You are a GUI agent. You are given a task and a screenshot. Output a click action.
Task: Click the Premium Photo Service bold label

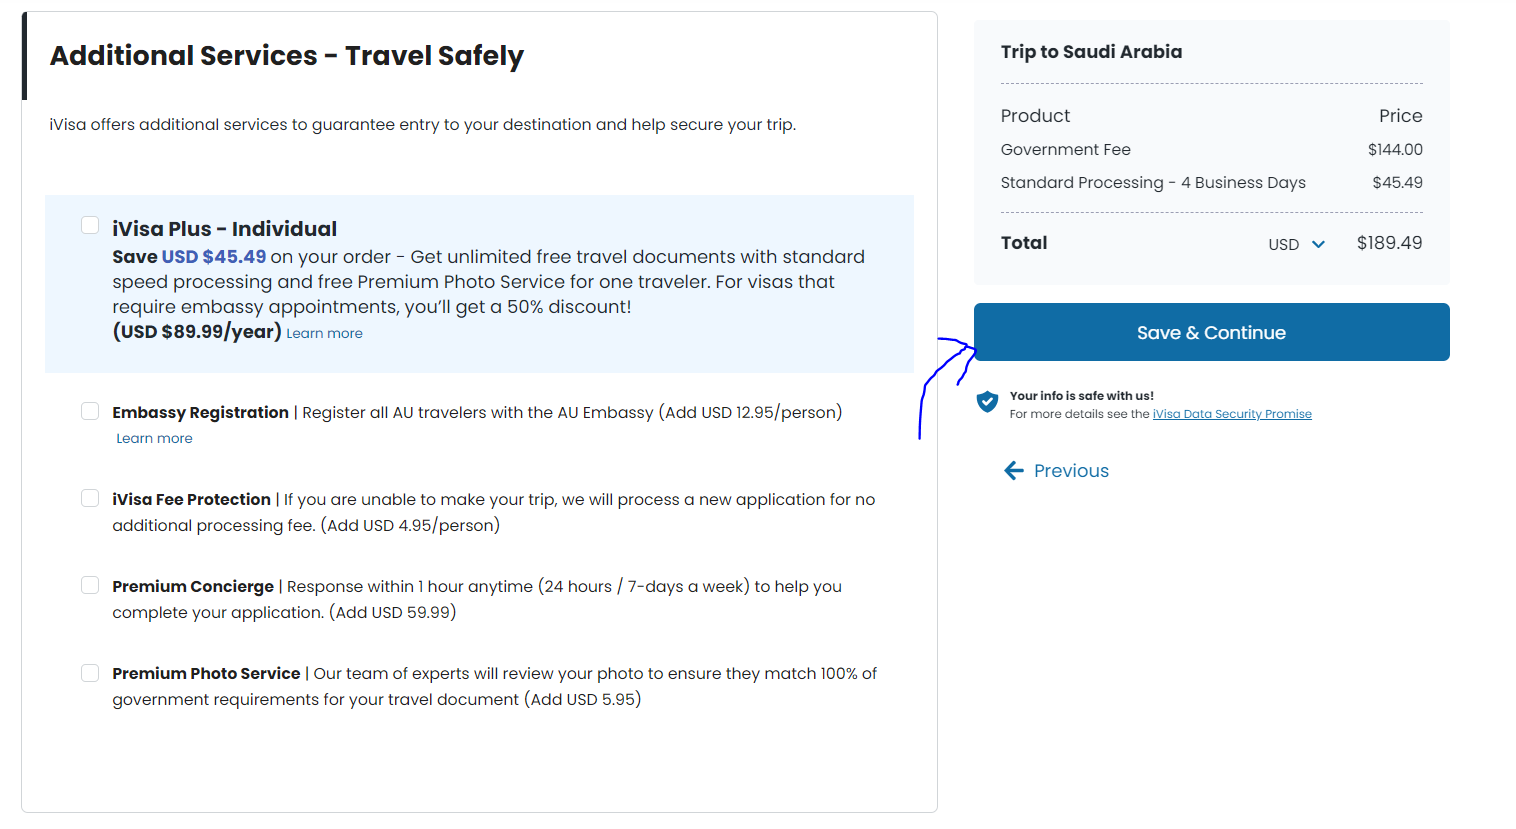pos(206,673)
